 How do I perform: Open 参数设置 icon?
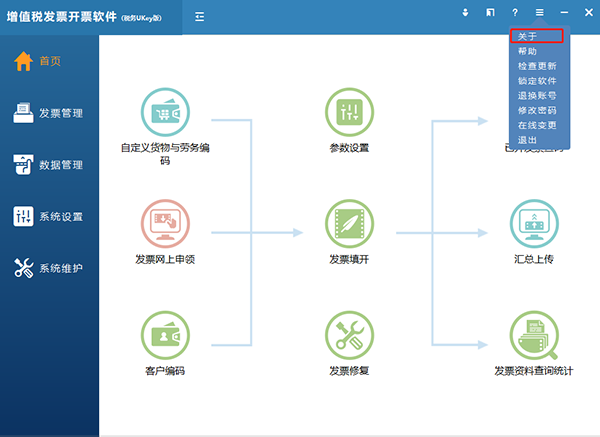349,113
